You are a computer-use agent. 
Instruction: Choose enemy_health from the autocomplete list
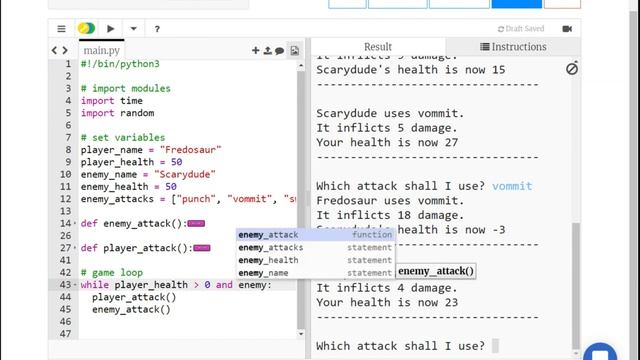point(315,260)
